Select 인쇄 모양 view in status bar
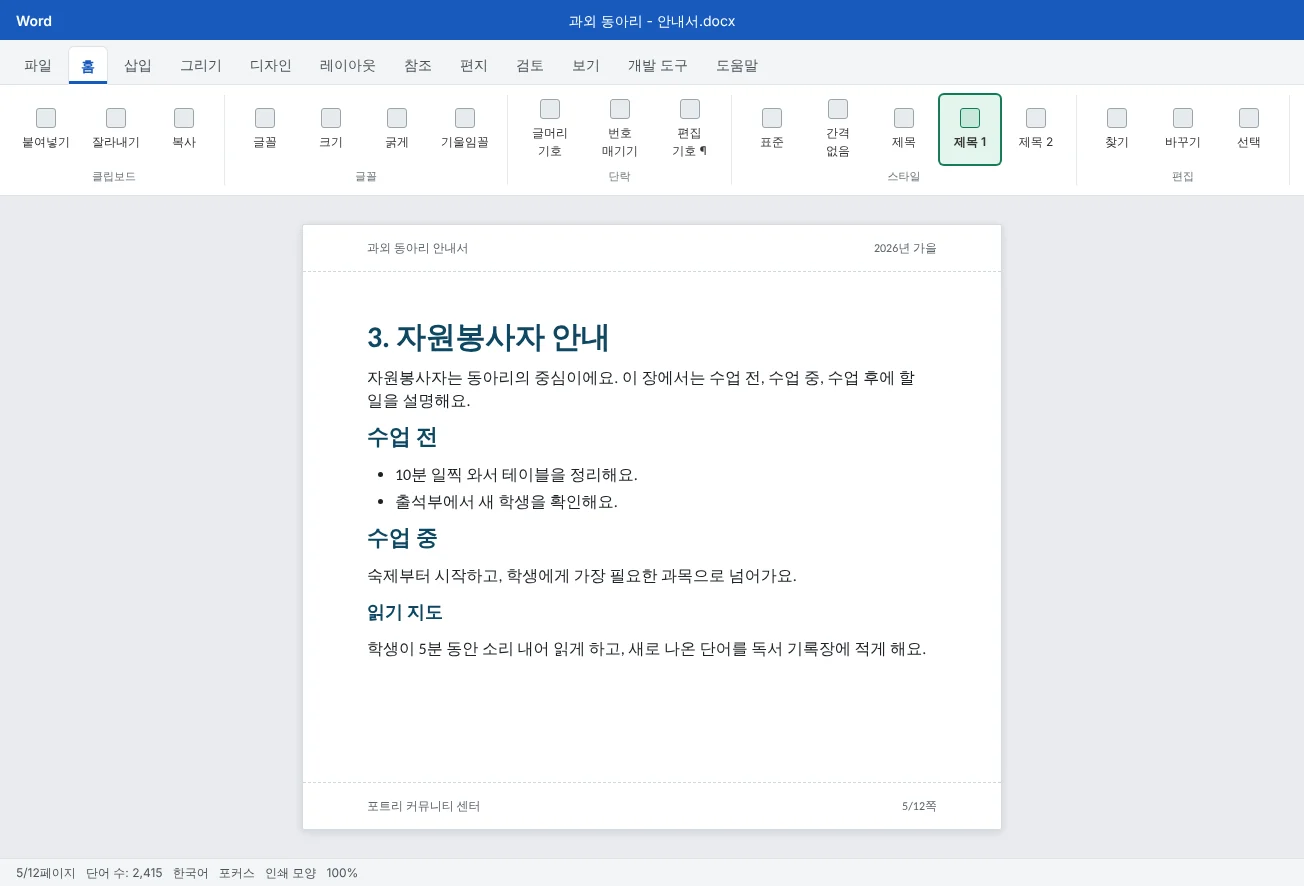The height and width of the screenshot is (886, 1304). tap(290, 873)
